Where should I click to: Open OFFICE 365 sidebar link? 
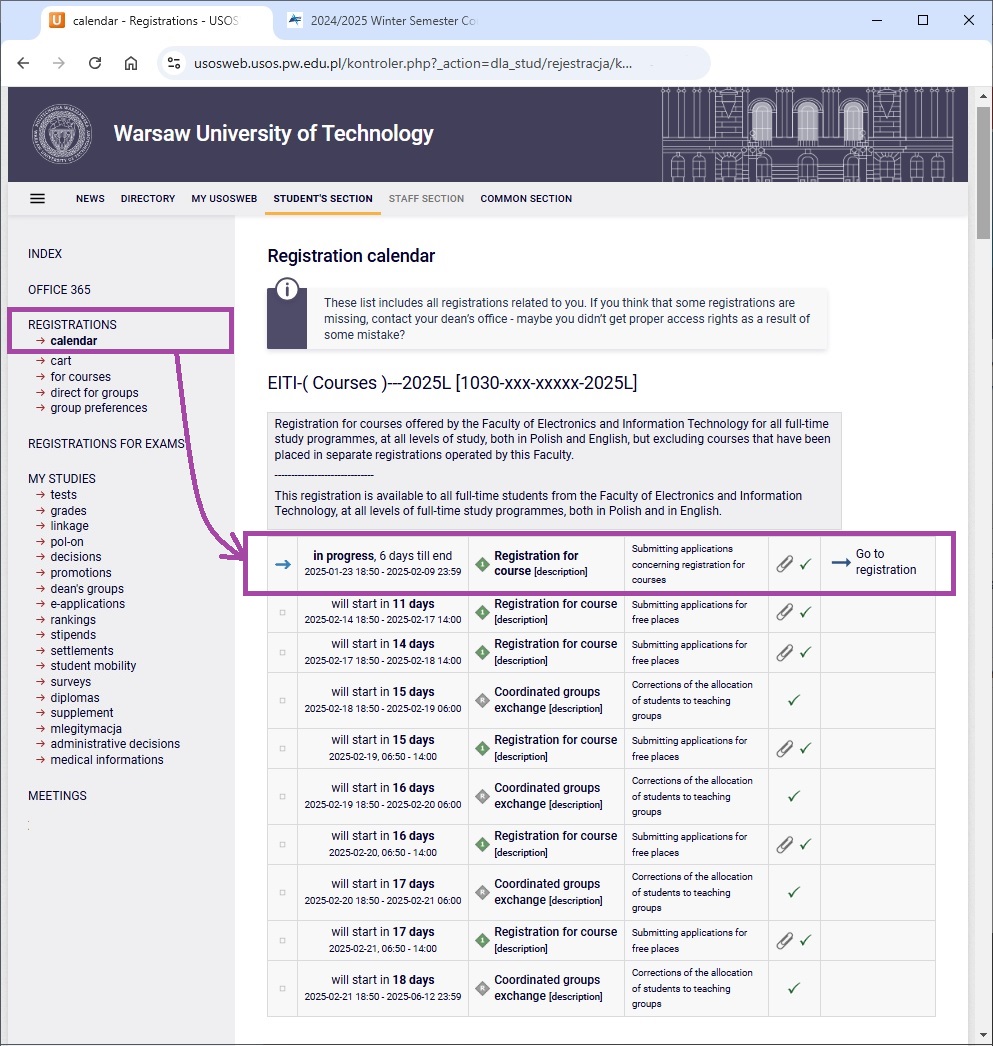click(x=59, y=290)
